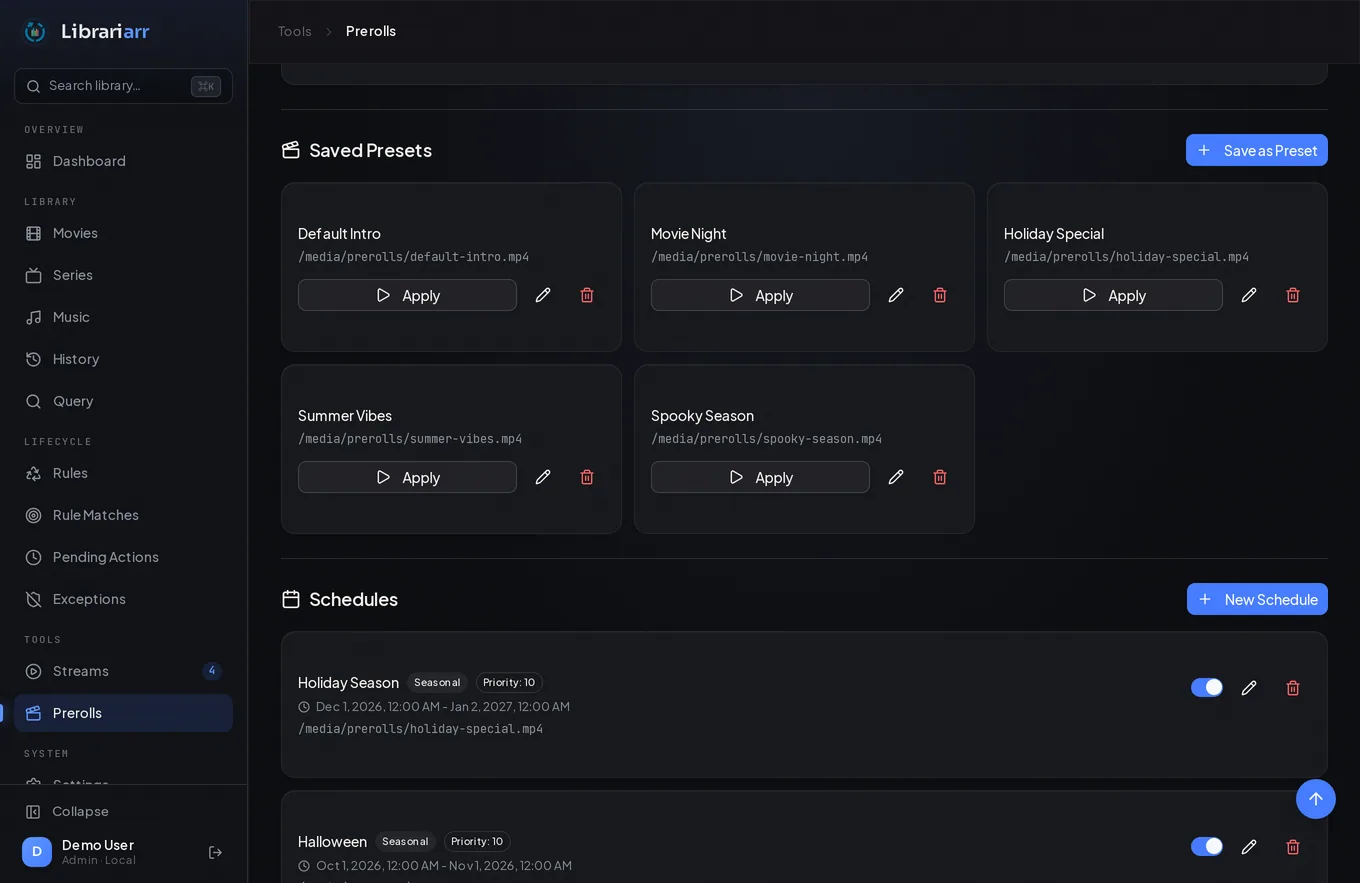Image resolution: width=1360 pixels, height=883 pixels.
Task: Create a New Schedule
Action: [x=1257, y=599]
